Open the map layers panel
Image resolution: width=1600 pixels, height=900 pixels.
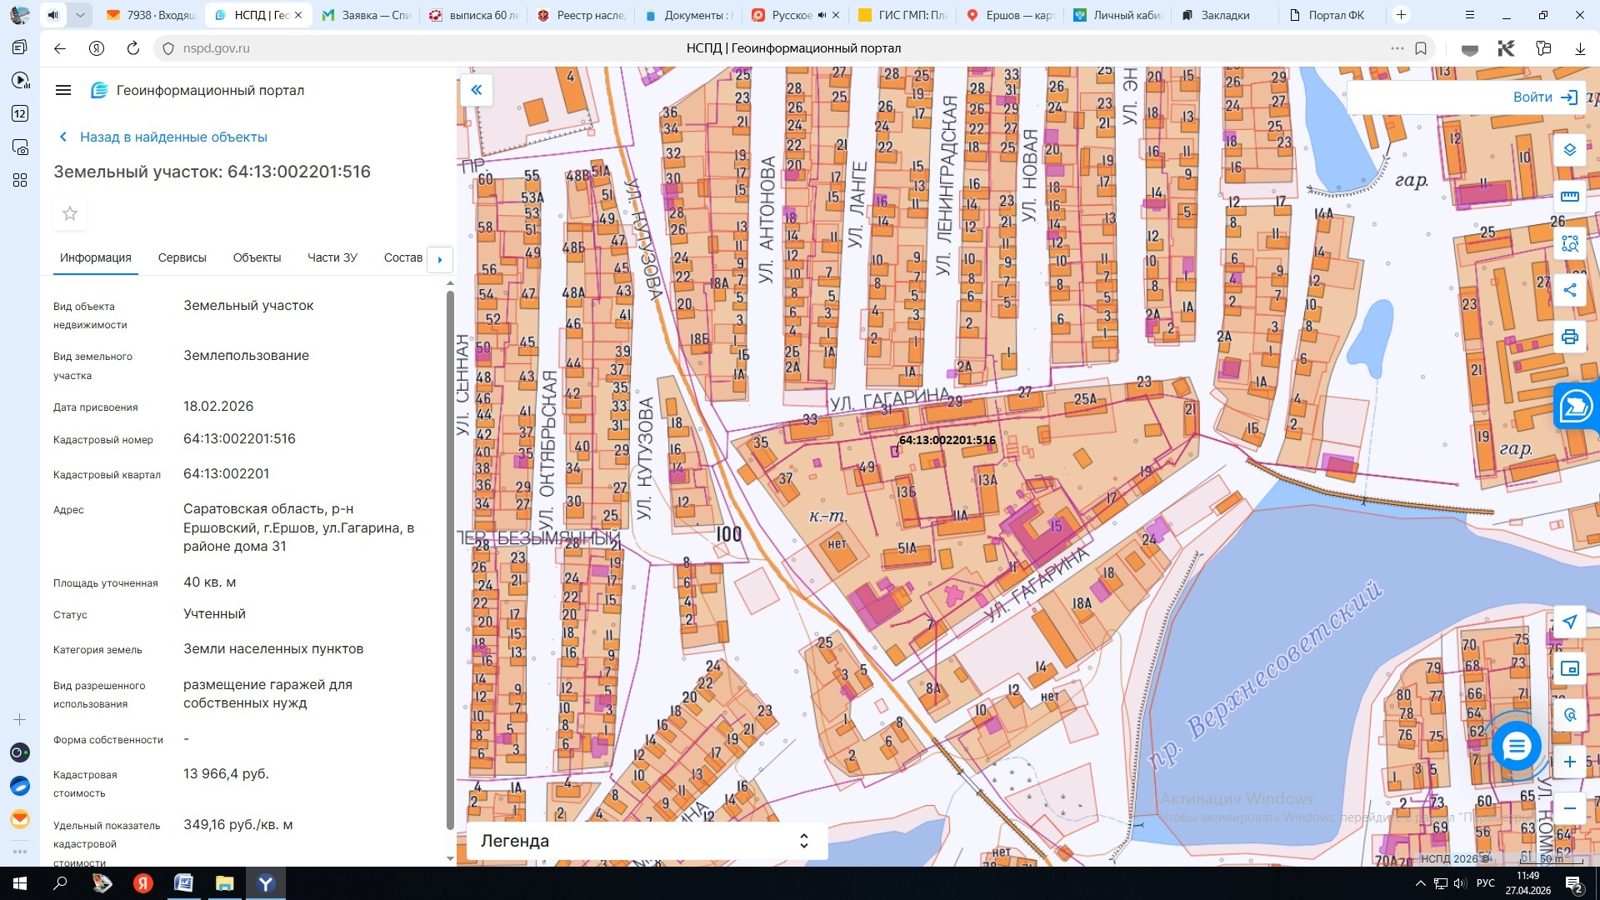point(1569,150)
